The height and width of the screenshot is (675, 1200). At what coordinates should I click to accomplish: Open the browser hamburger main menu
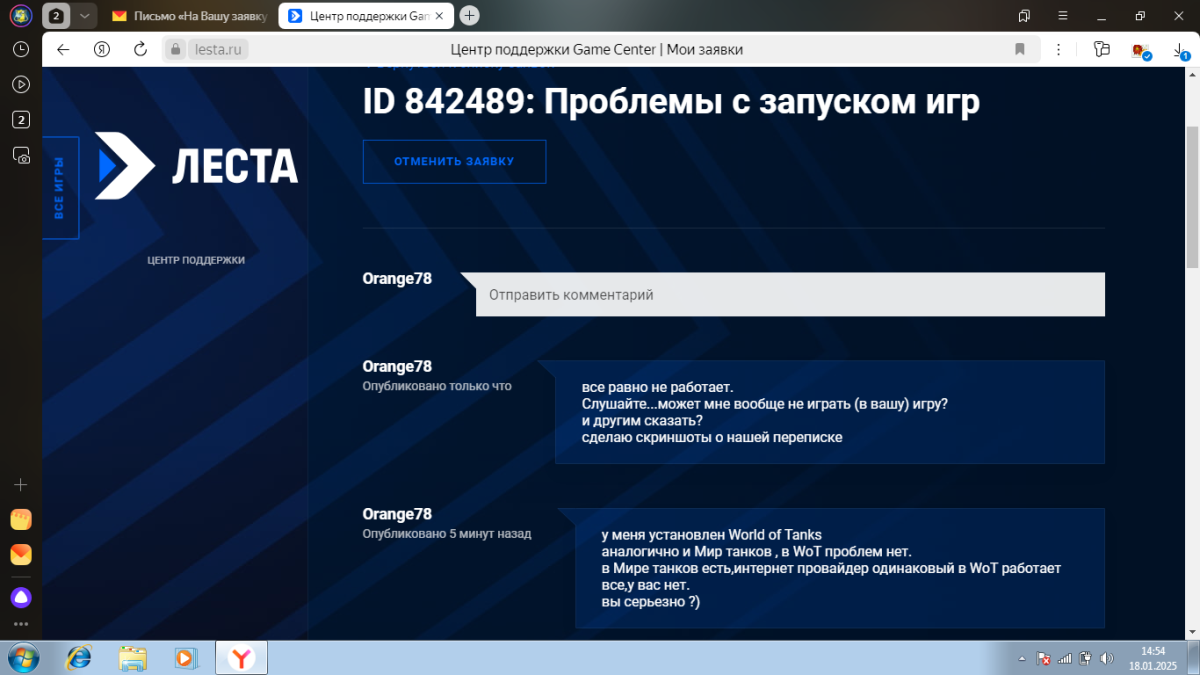pos(1062,16)
